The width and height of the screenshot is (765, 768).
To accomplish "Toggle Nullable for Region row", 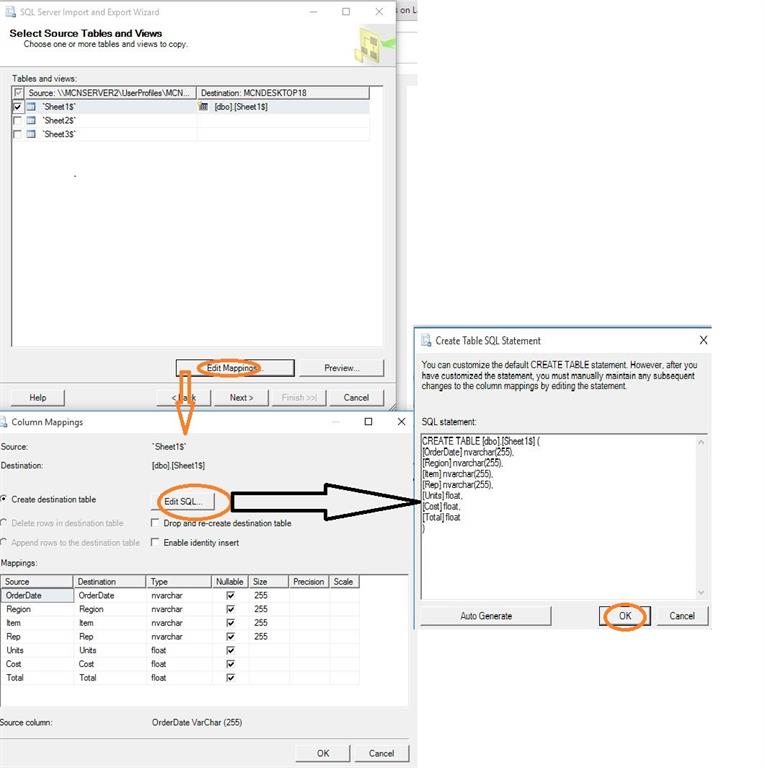I will [x=230, y=609].
